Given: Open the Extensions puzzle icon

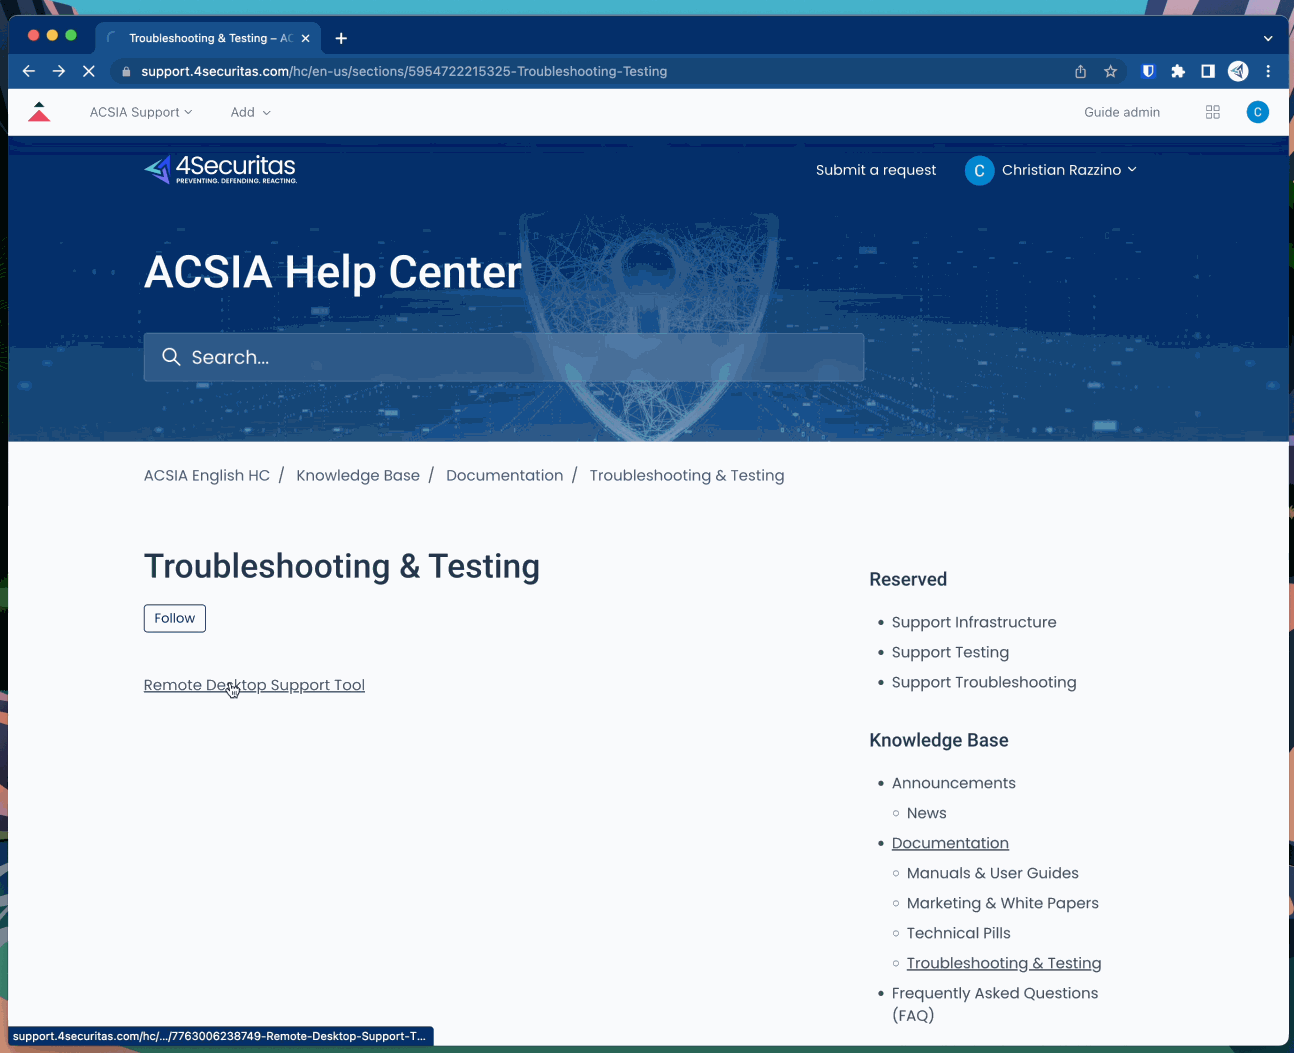Looking at the screenshot, I should coord(1178,71).
